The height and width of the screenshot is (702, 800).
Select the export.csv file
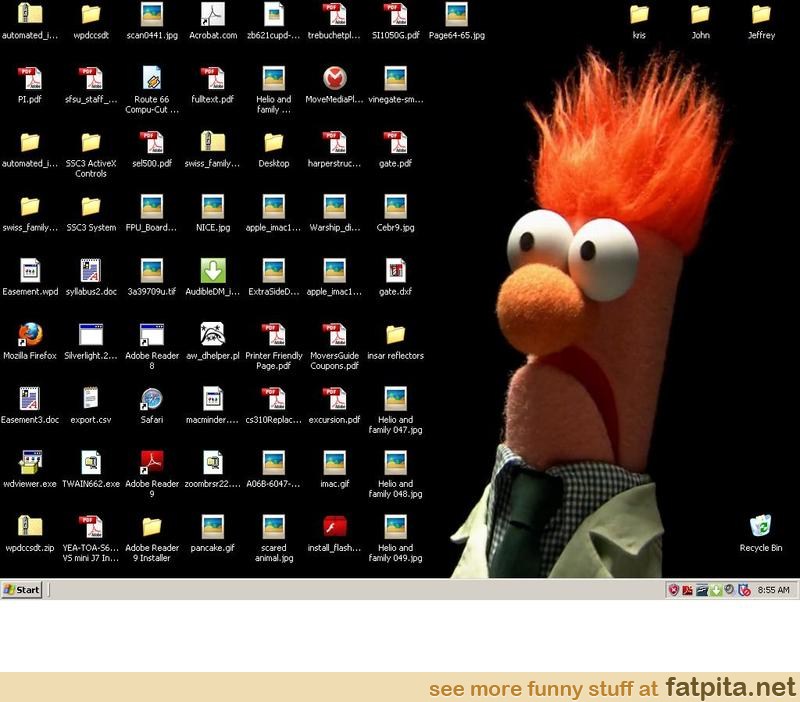[91, 398]
